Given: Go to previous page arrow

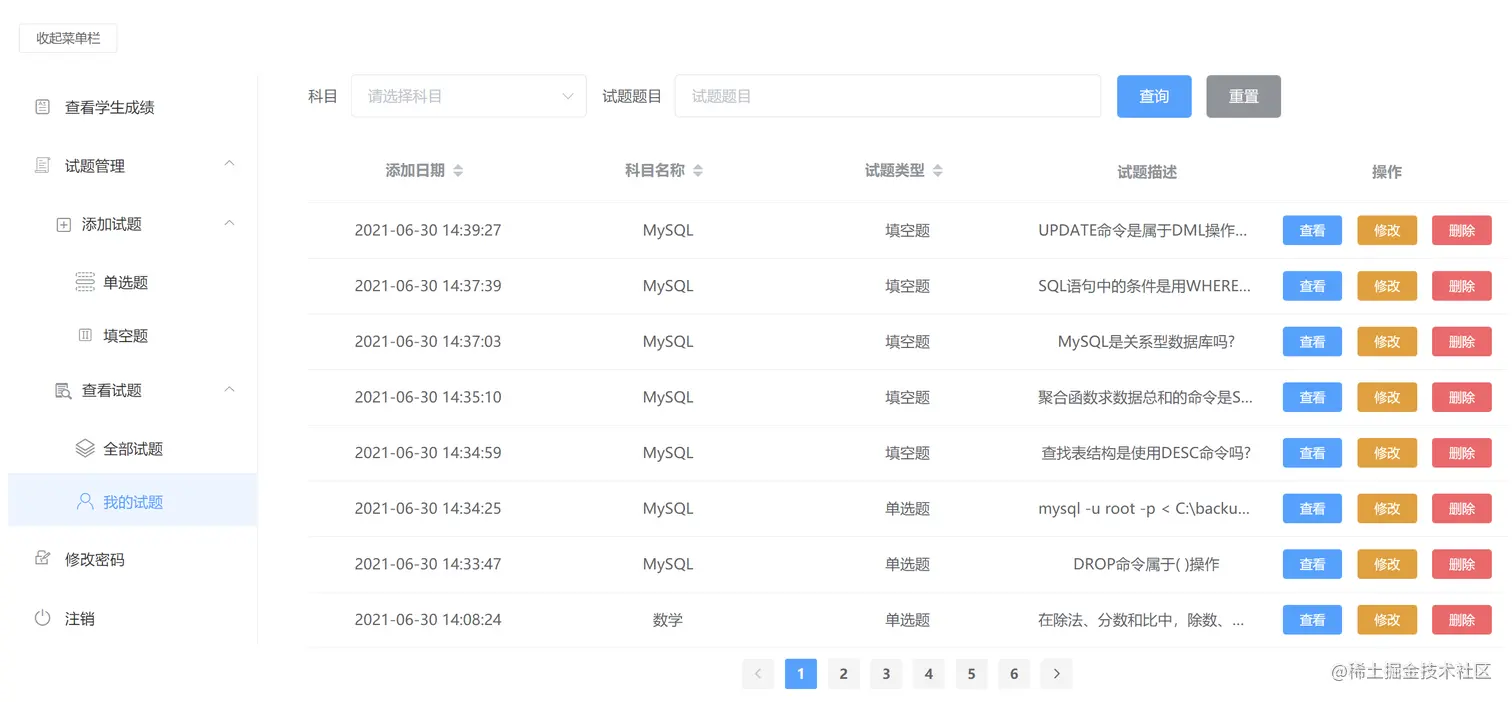Looking at the screenshot, I should coord(758,674).
